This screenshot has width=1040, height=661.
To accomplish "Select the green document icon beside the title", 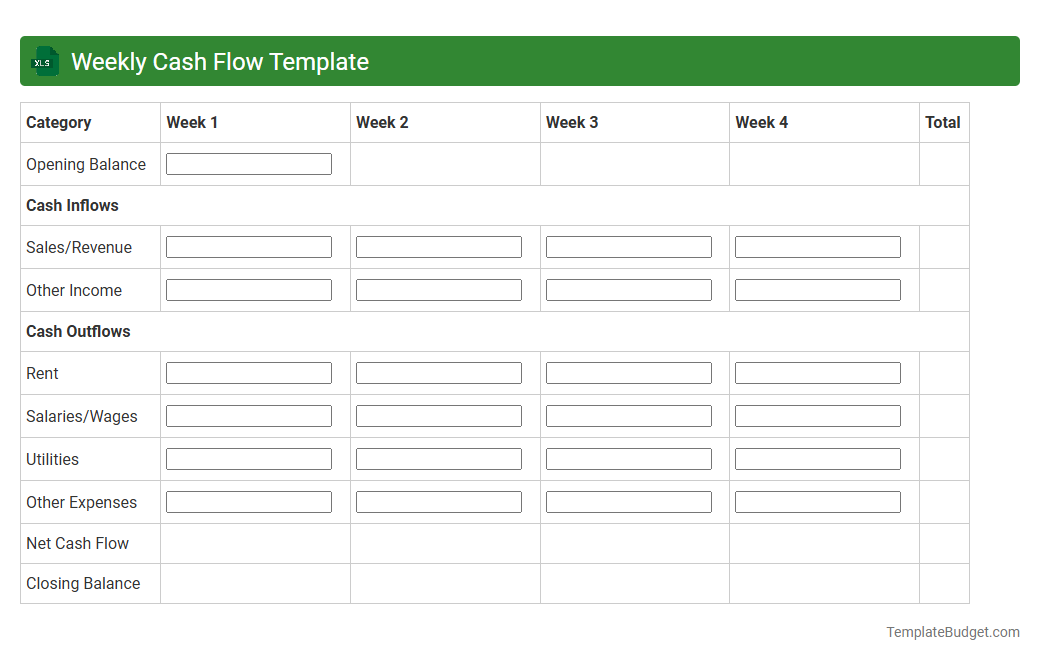I will pos(44,61).
